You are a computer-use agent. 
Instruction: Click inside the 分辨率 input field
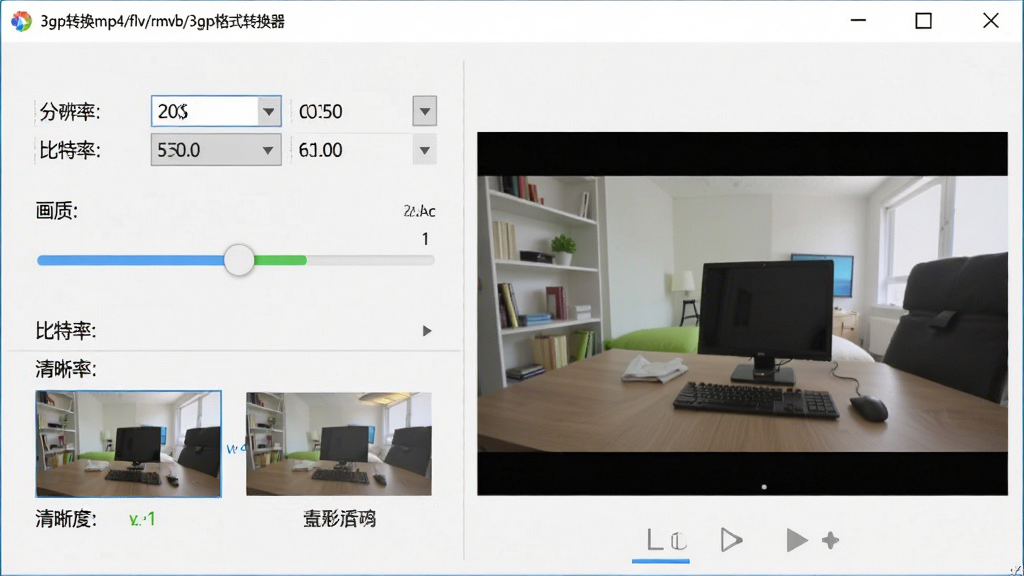pyautogui.click(x=204, y=112)
